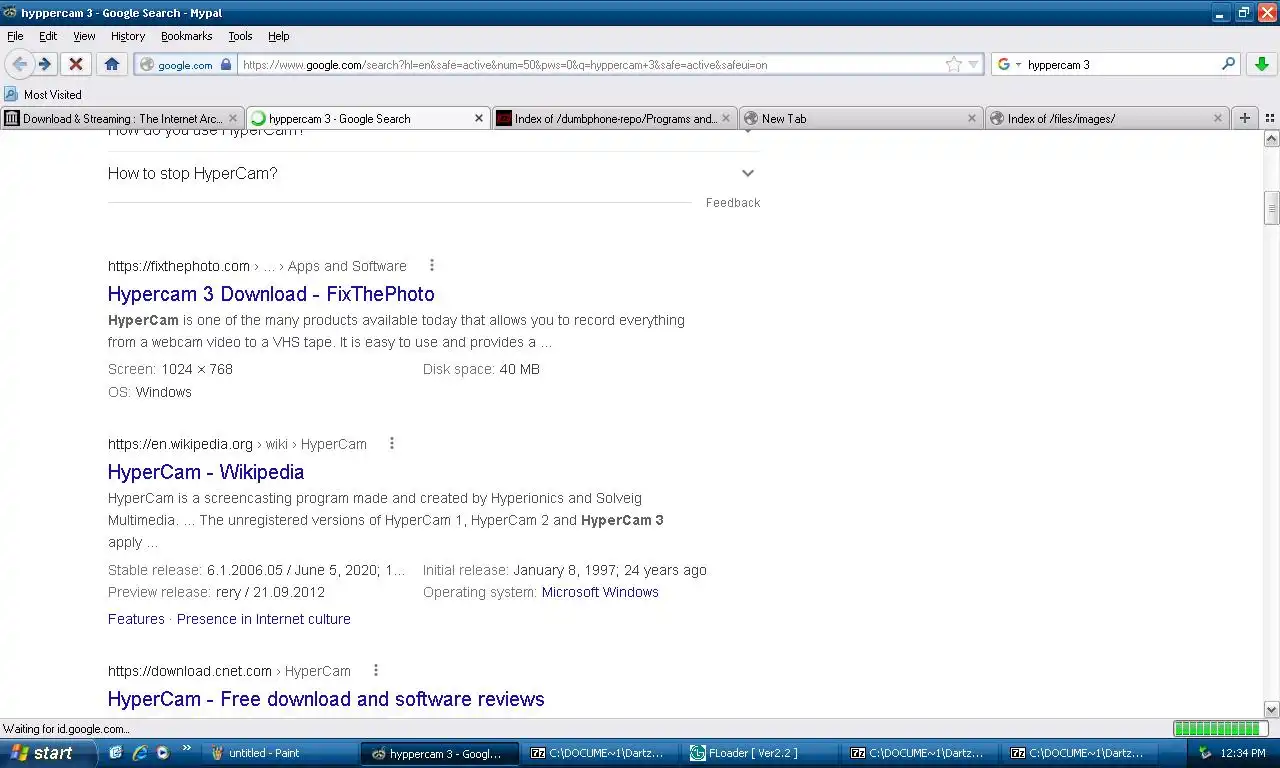Viewport: 1280px width, 768px height.
Task: Launch Internet Explorer from Quick Launch
Action: point(139,753)
